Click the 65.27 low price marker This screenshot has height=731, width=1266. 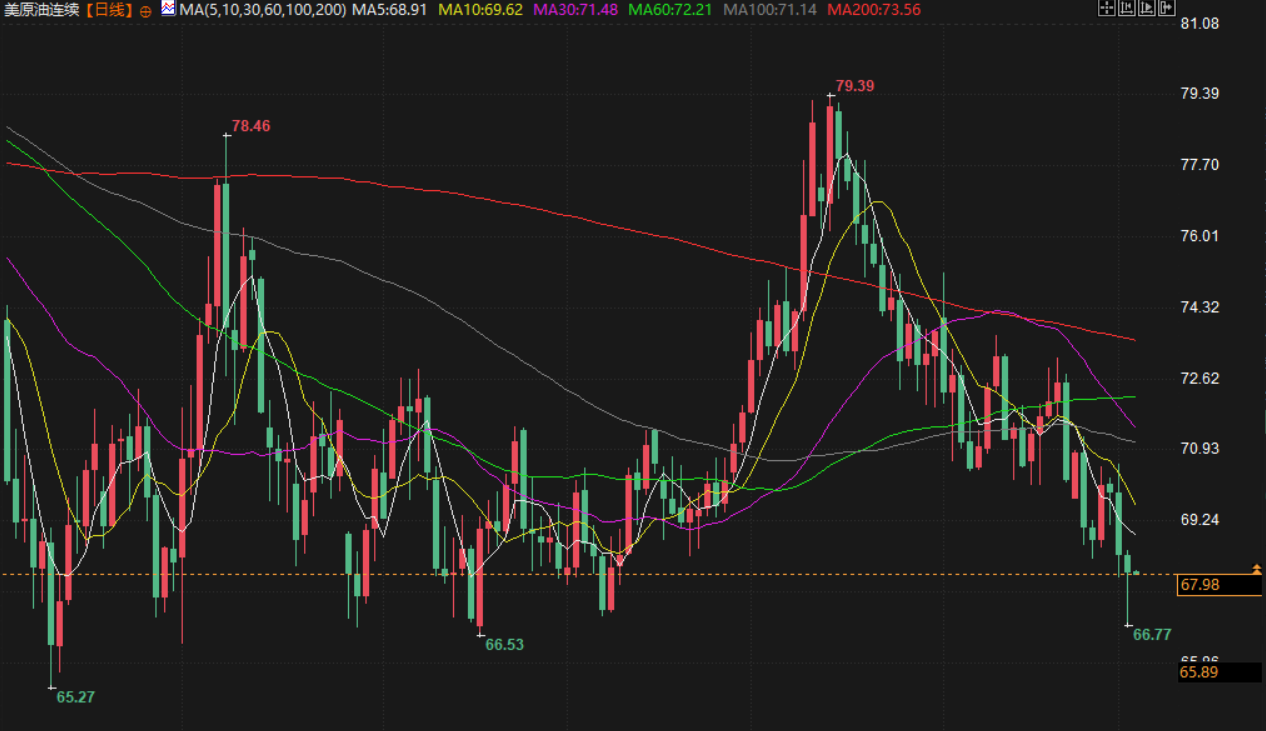[x=75, y=697]
